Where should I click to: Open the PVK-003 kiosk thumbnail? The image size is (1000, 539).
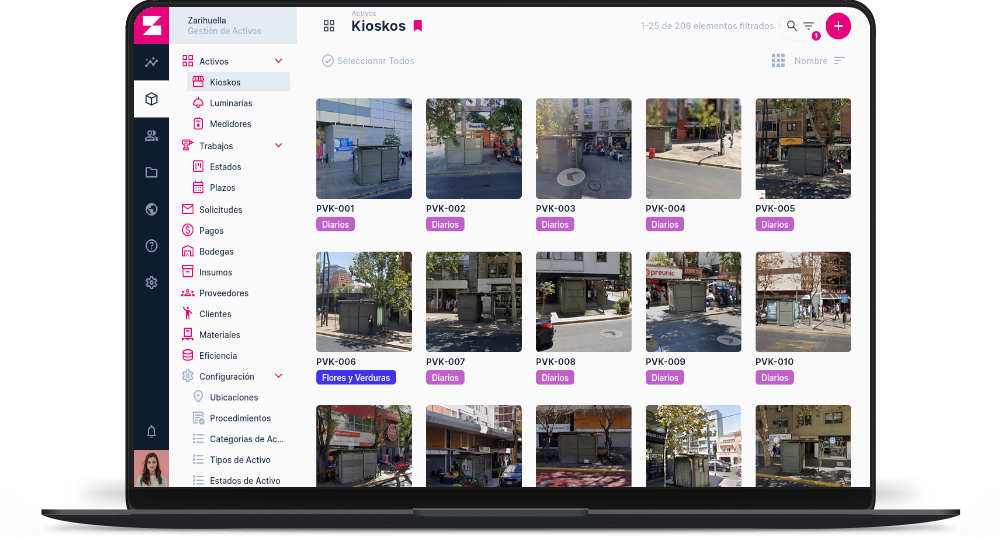coord(583,148)
